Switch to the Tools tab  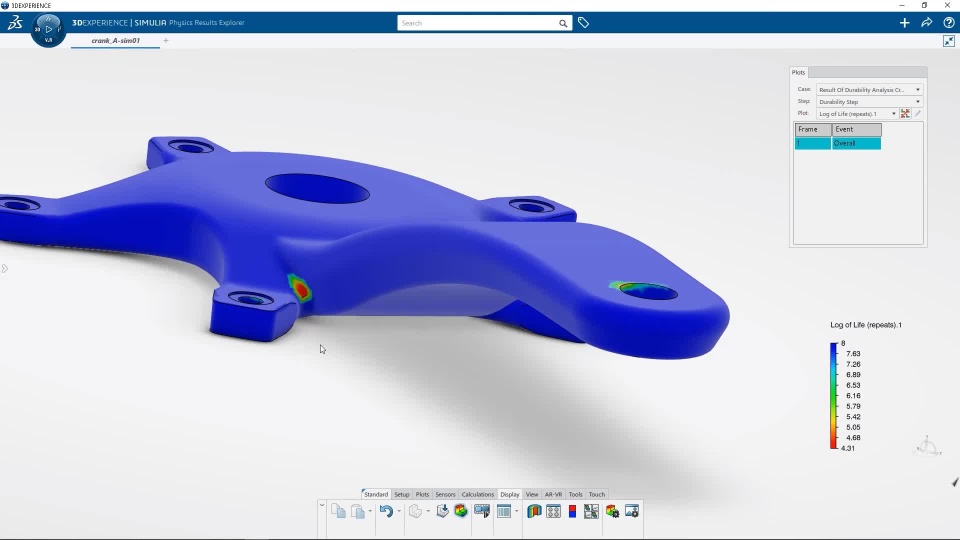[x=576, y=494]
